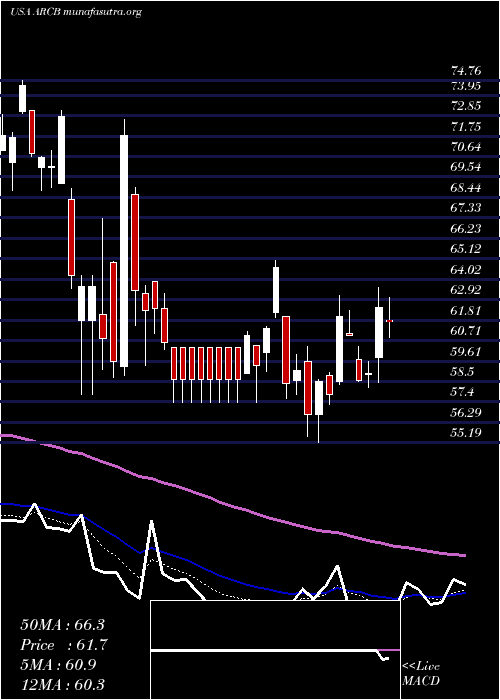The width and height of the screenshot is (500, 700).
Task: Click the 56.29 price axis label
Action: pos(466,412)
